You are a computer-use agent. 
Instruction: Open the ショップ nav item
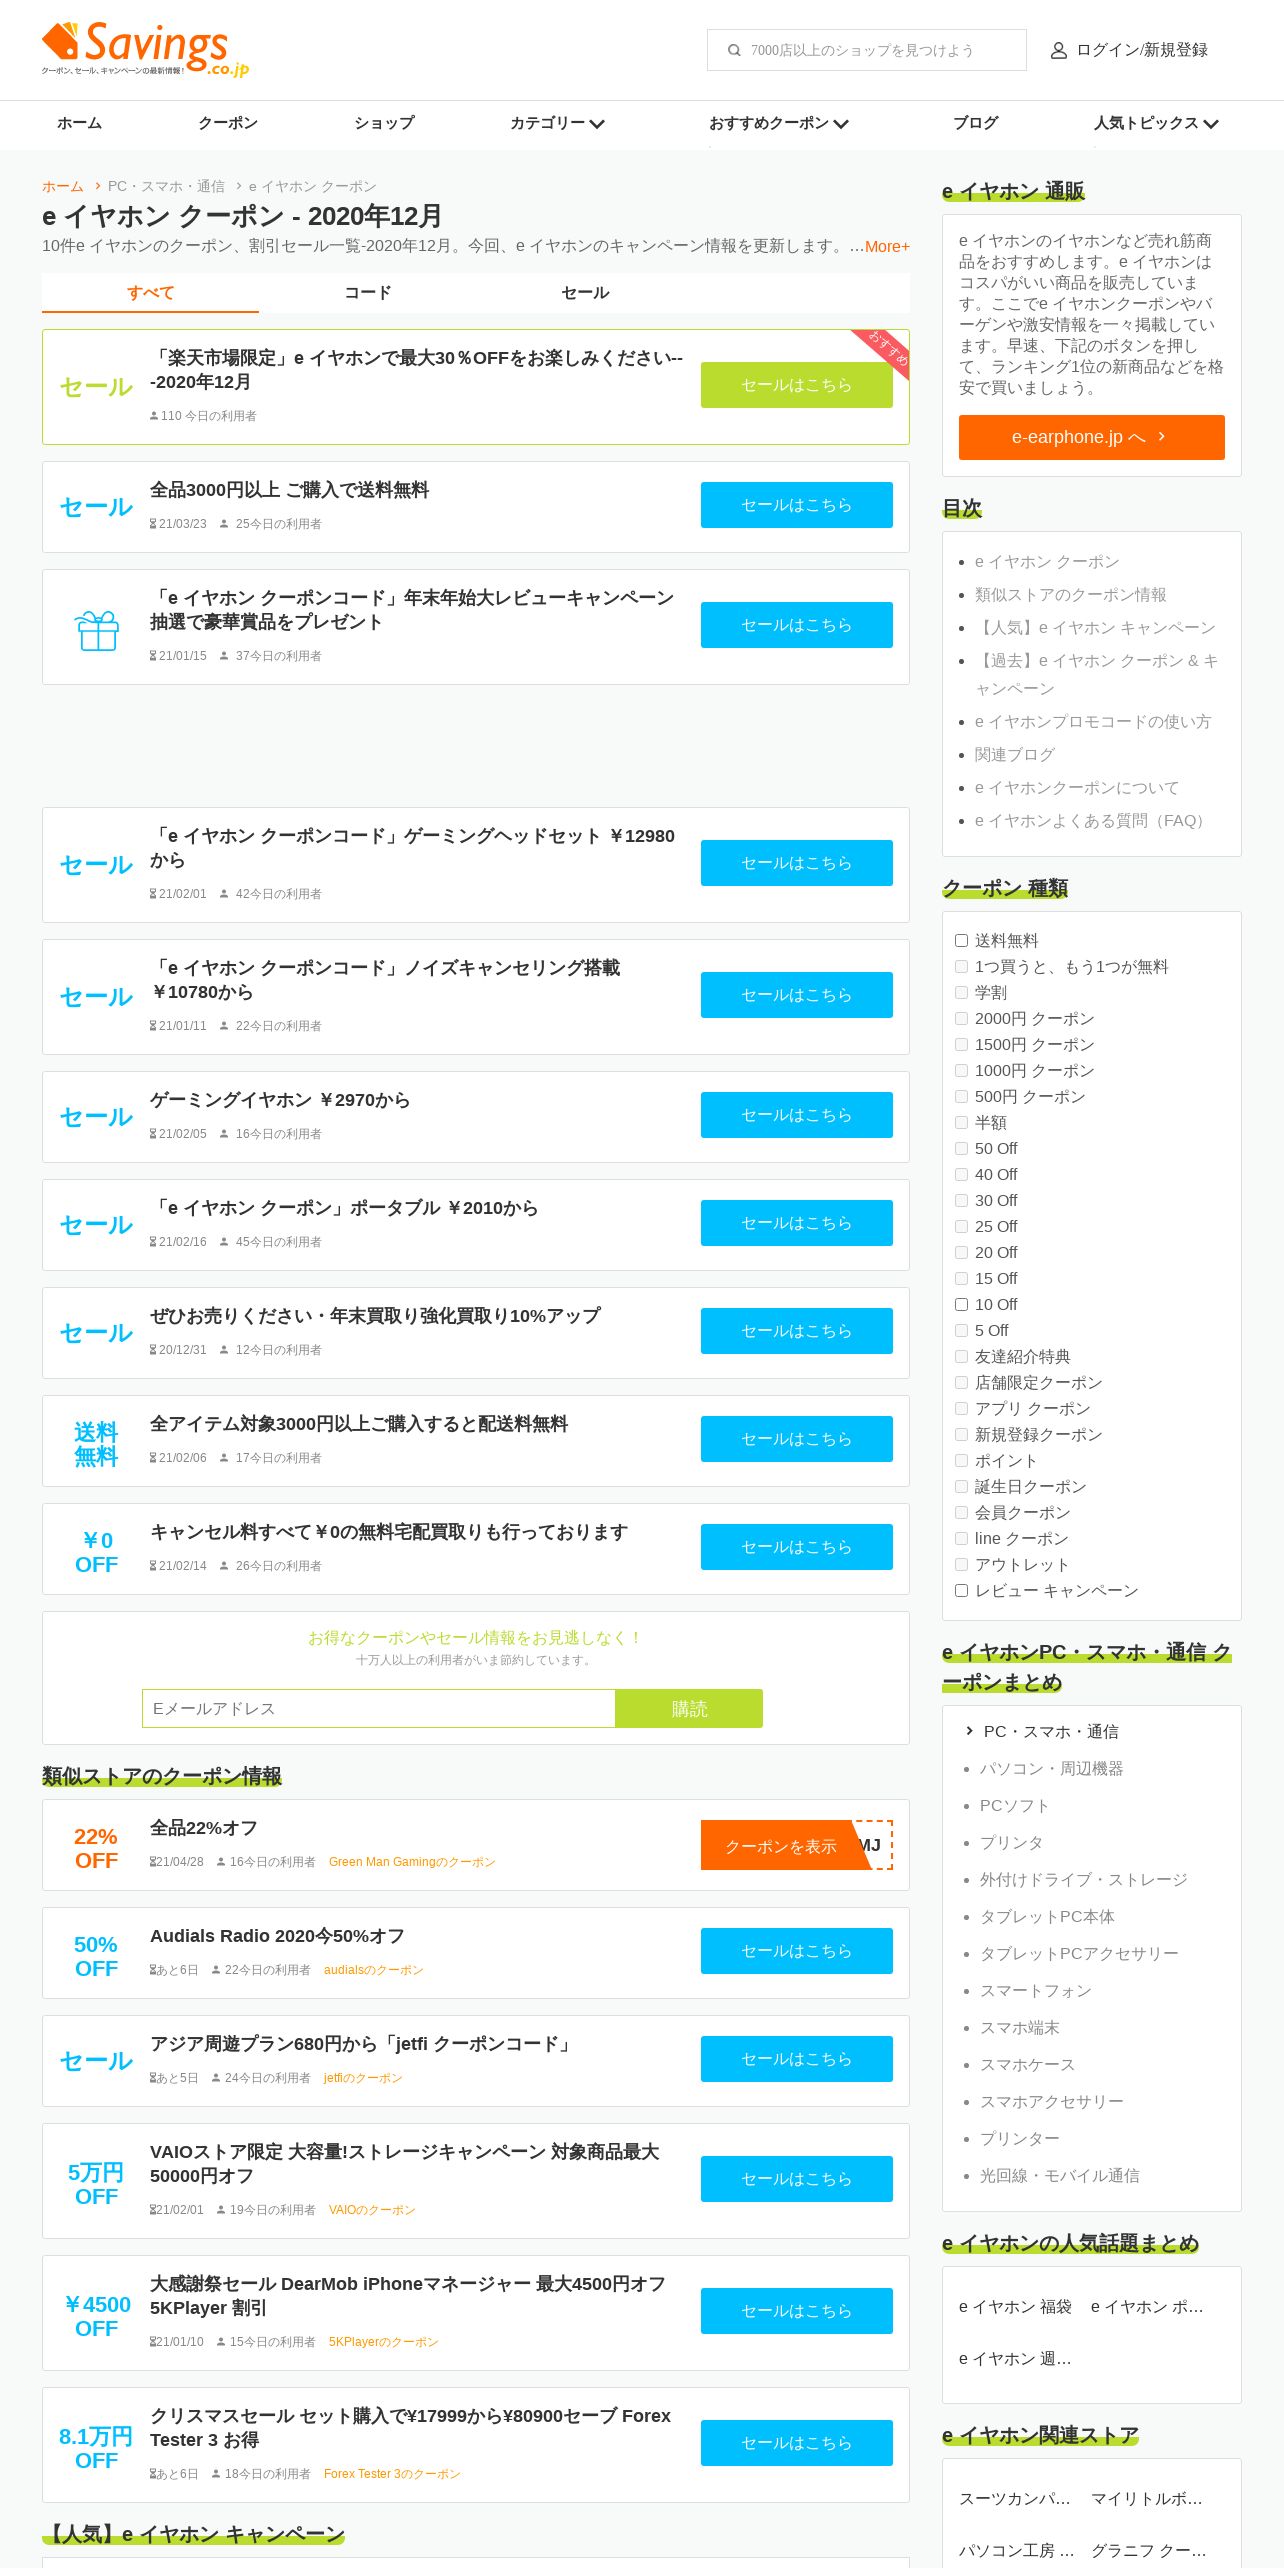point(384,123)
